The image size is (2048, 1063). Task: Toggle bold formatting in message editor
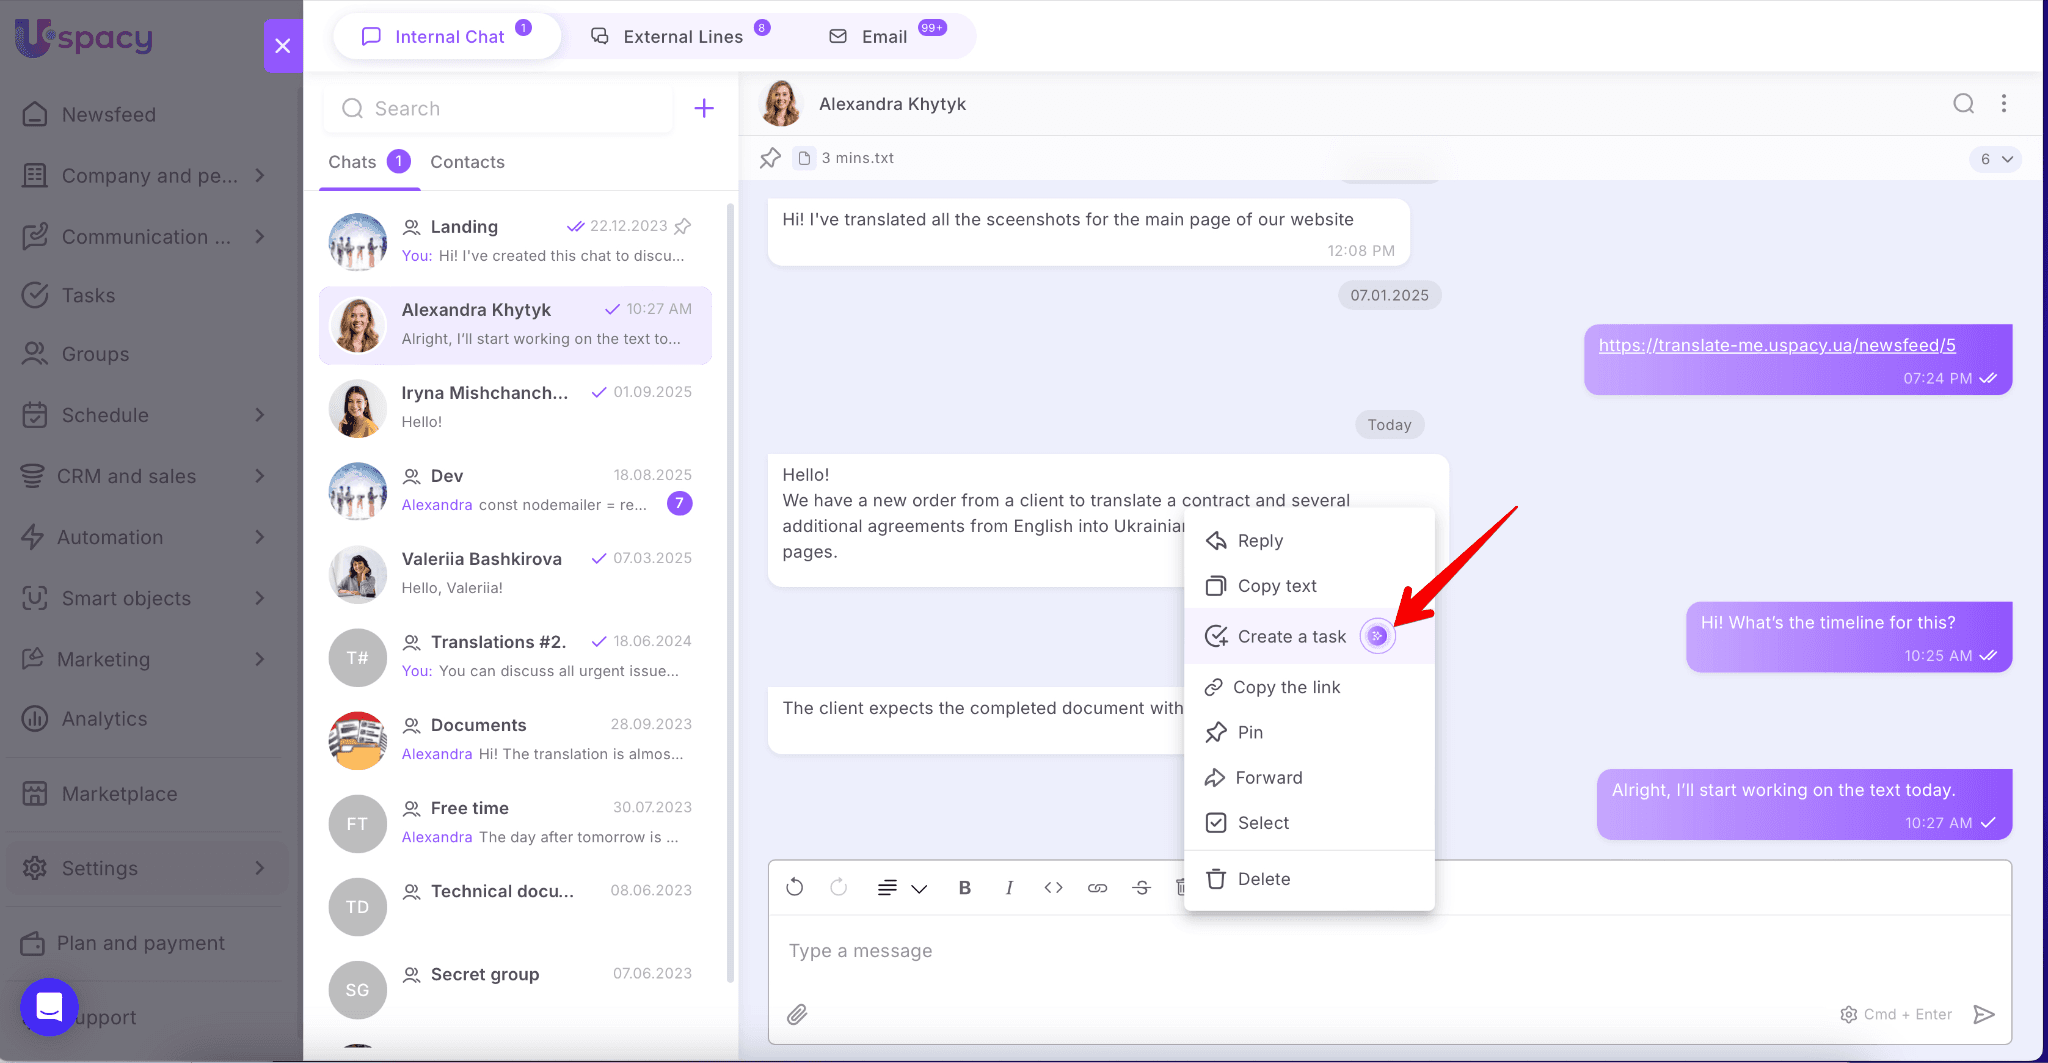(965, 887)
